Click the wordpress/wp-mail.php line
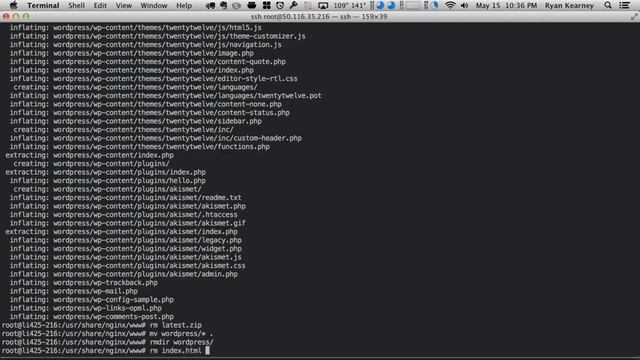The image size is (640, 360). (74, 291)
